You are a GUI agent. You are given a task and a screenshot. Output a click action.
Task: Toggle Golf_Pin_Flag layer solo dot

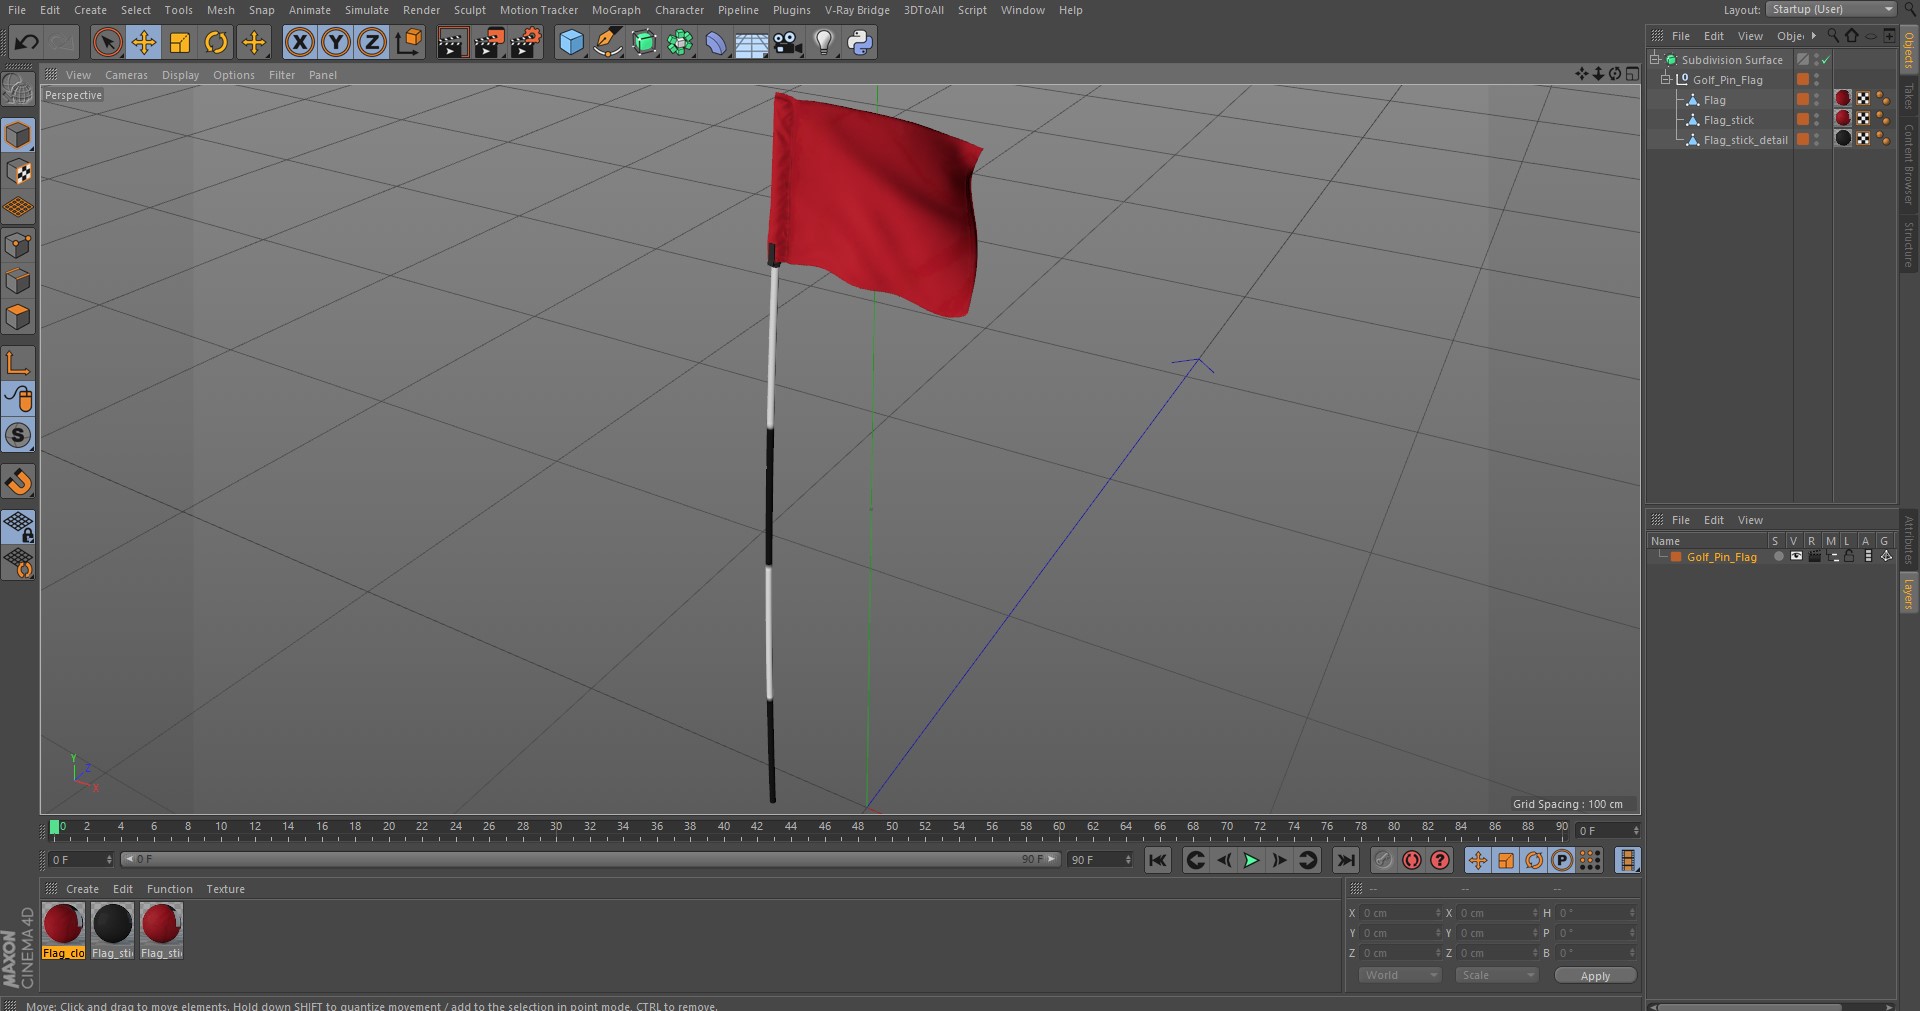click(x=1778, y=557)
